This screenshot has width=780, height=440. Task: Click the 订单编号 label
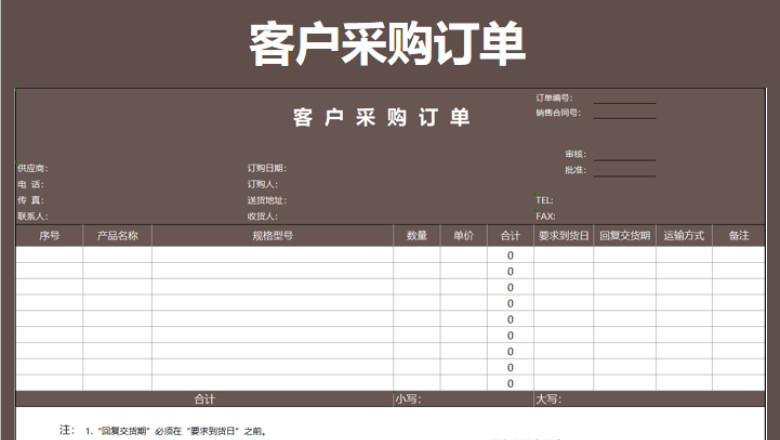[554, 98]
